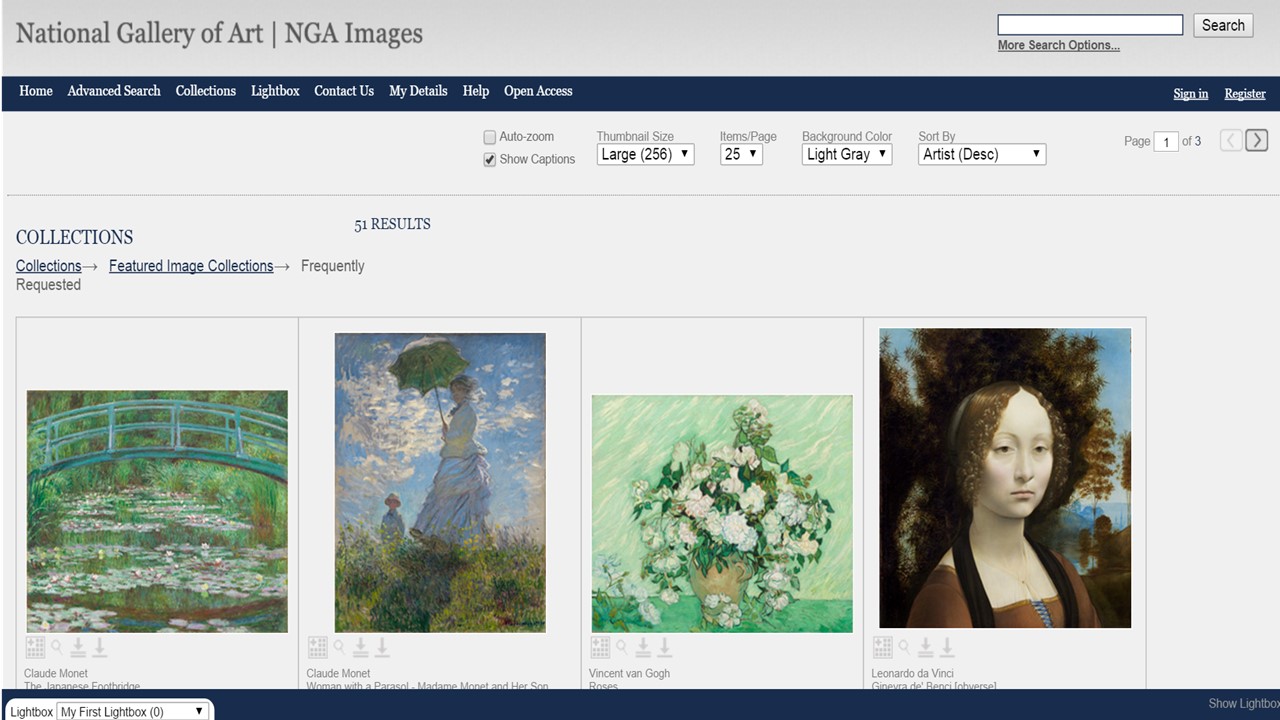Add Woman with a Parasol to lightbox icon
The image size is (1280, 720).
pos(318,647)
